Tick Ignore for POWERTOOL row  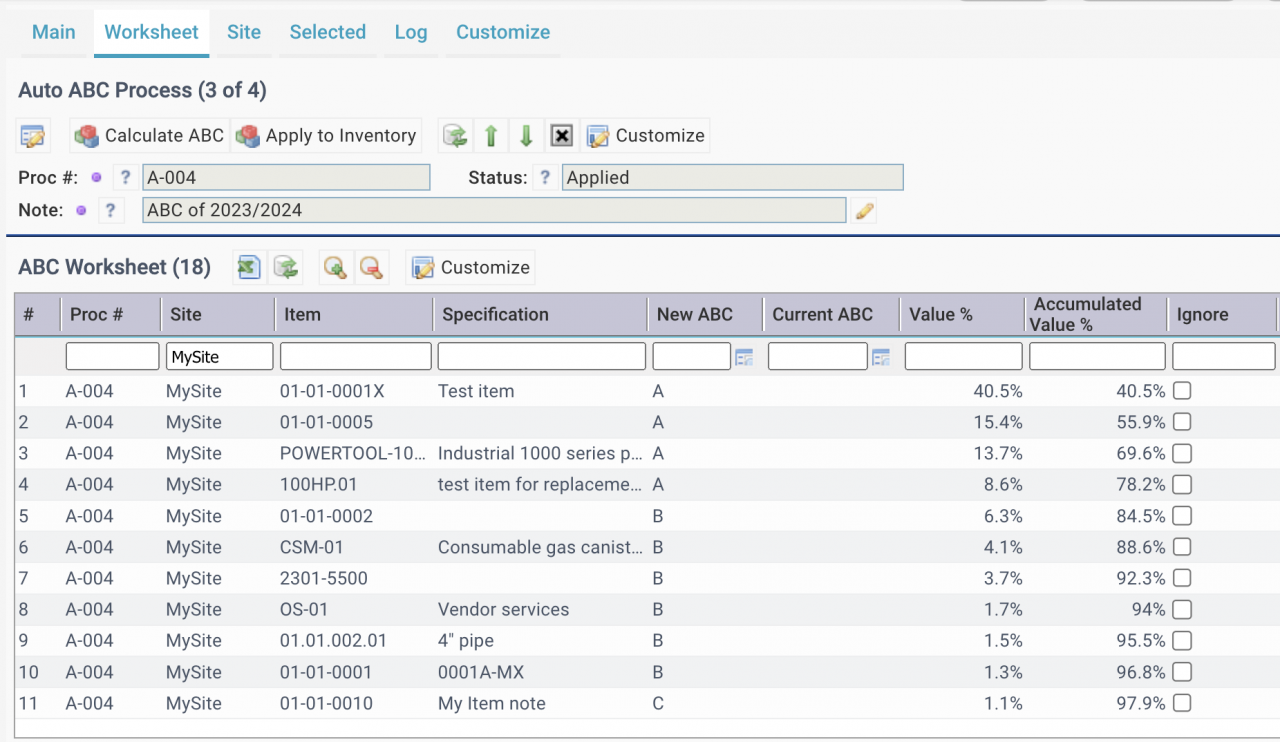pyautogui.click(x=1182, y=453)
